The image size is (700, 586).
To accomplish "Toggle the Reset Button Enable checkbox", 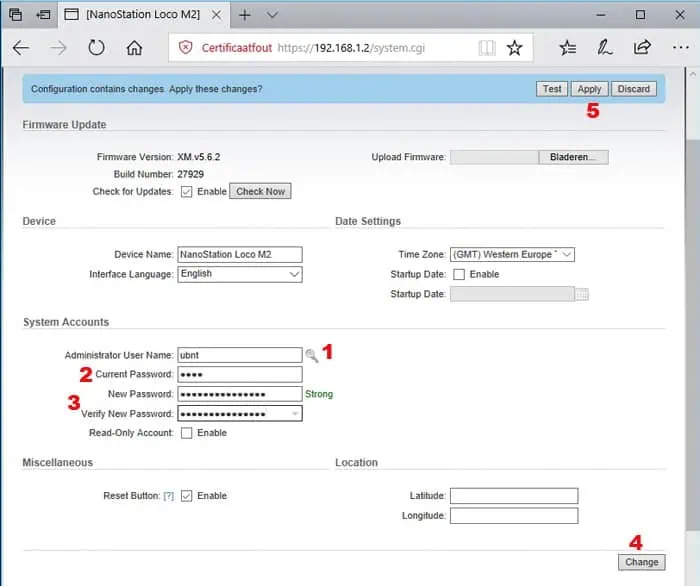I will click(186, 496).
